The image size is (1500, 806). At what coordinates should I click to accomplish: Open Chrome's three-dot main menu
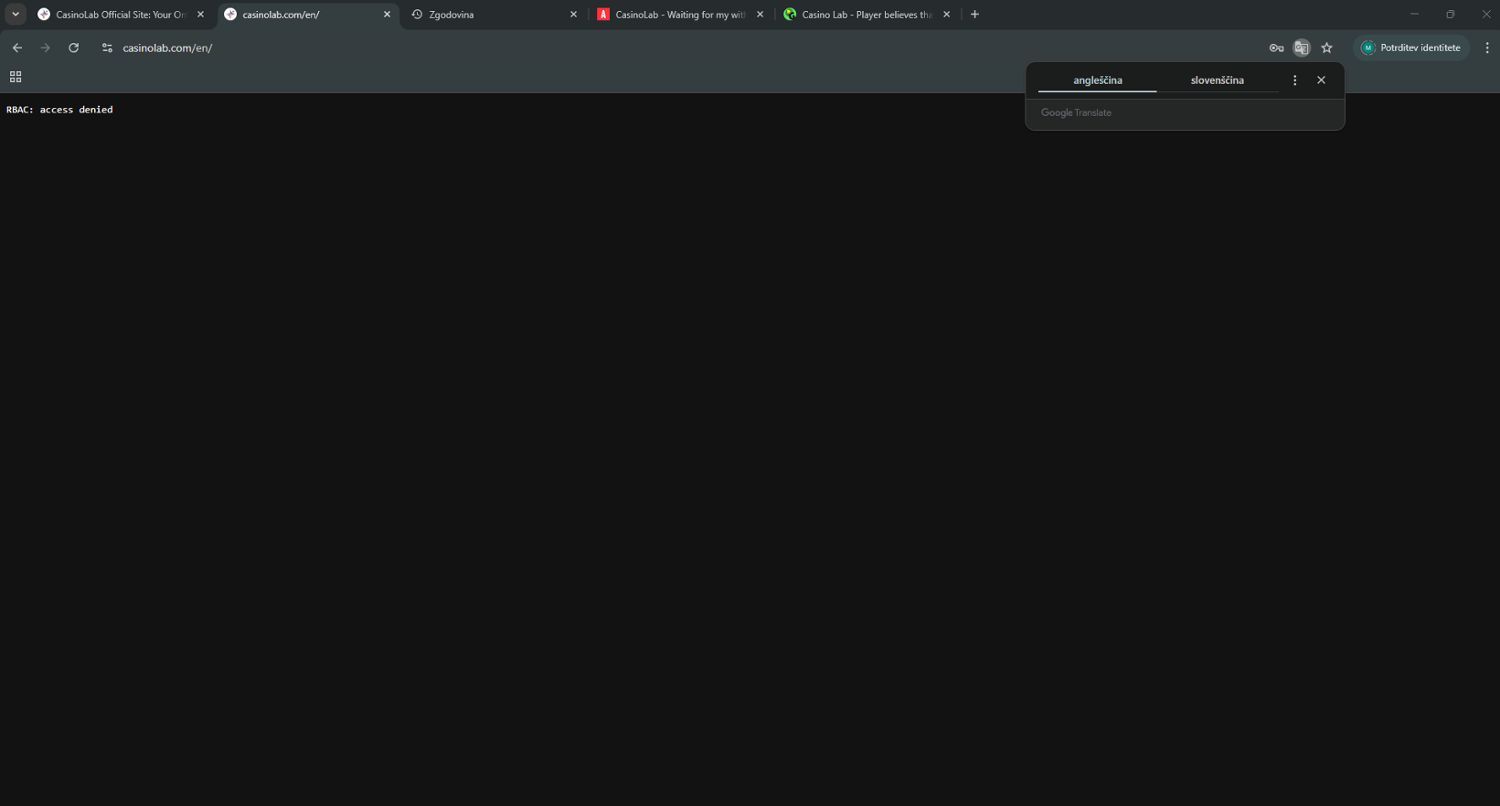click(1487, 48)
